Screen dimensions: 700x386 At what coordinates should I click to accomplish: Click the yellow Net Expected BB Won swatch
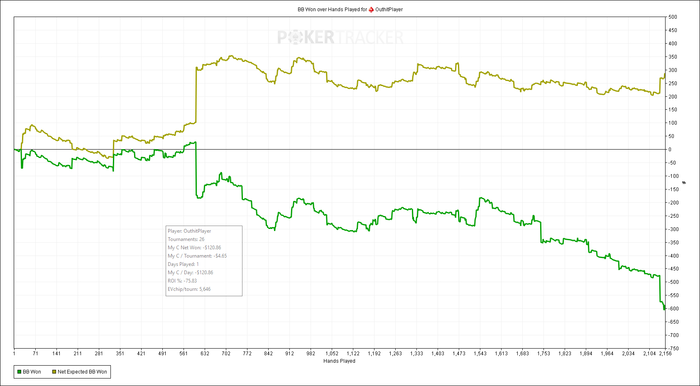54,372
